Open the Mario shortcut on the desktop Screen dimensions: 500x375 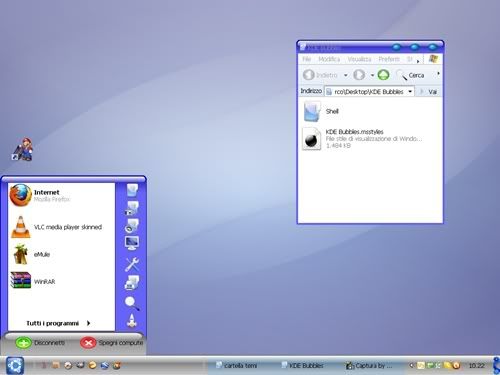tap(23, 149)
